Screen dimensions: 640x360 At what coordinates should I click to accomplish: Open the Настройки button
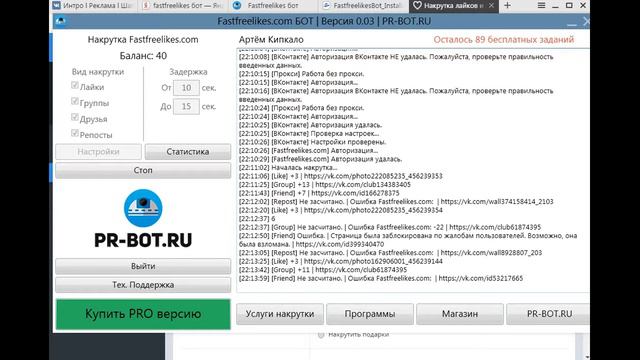click(x=98, y=152)
